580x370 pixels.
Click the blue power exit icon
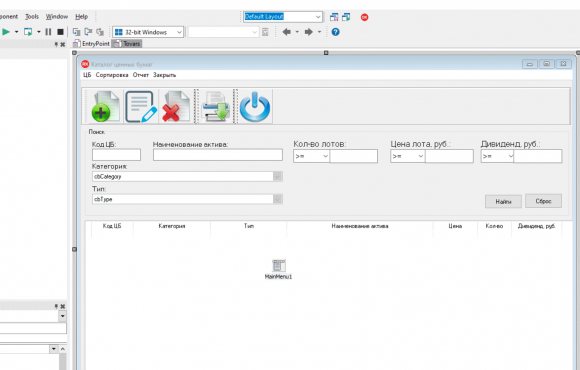pos(255,107)
